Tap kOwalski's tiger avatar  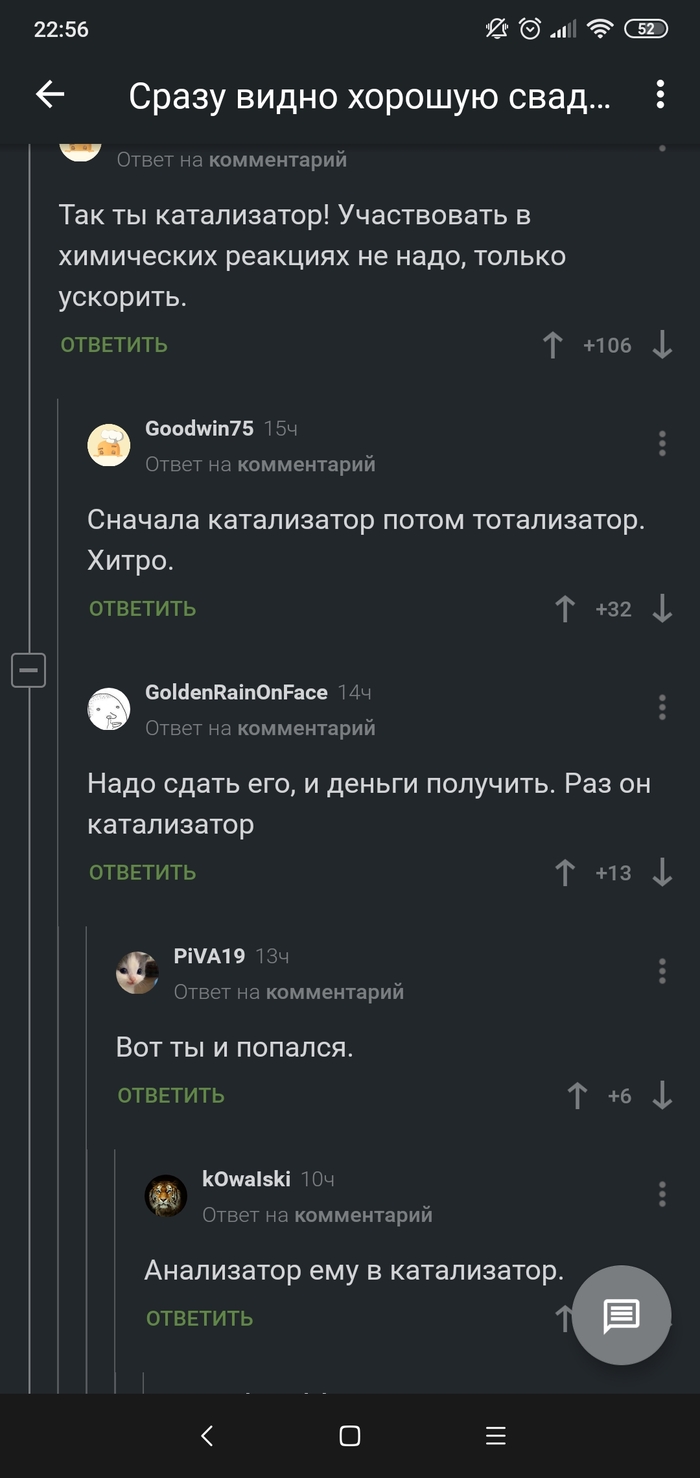(x=166, y=1195)
